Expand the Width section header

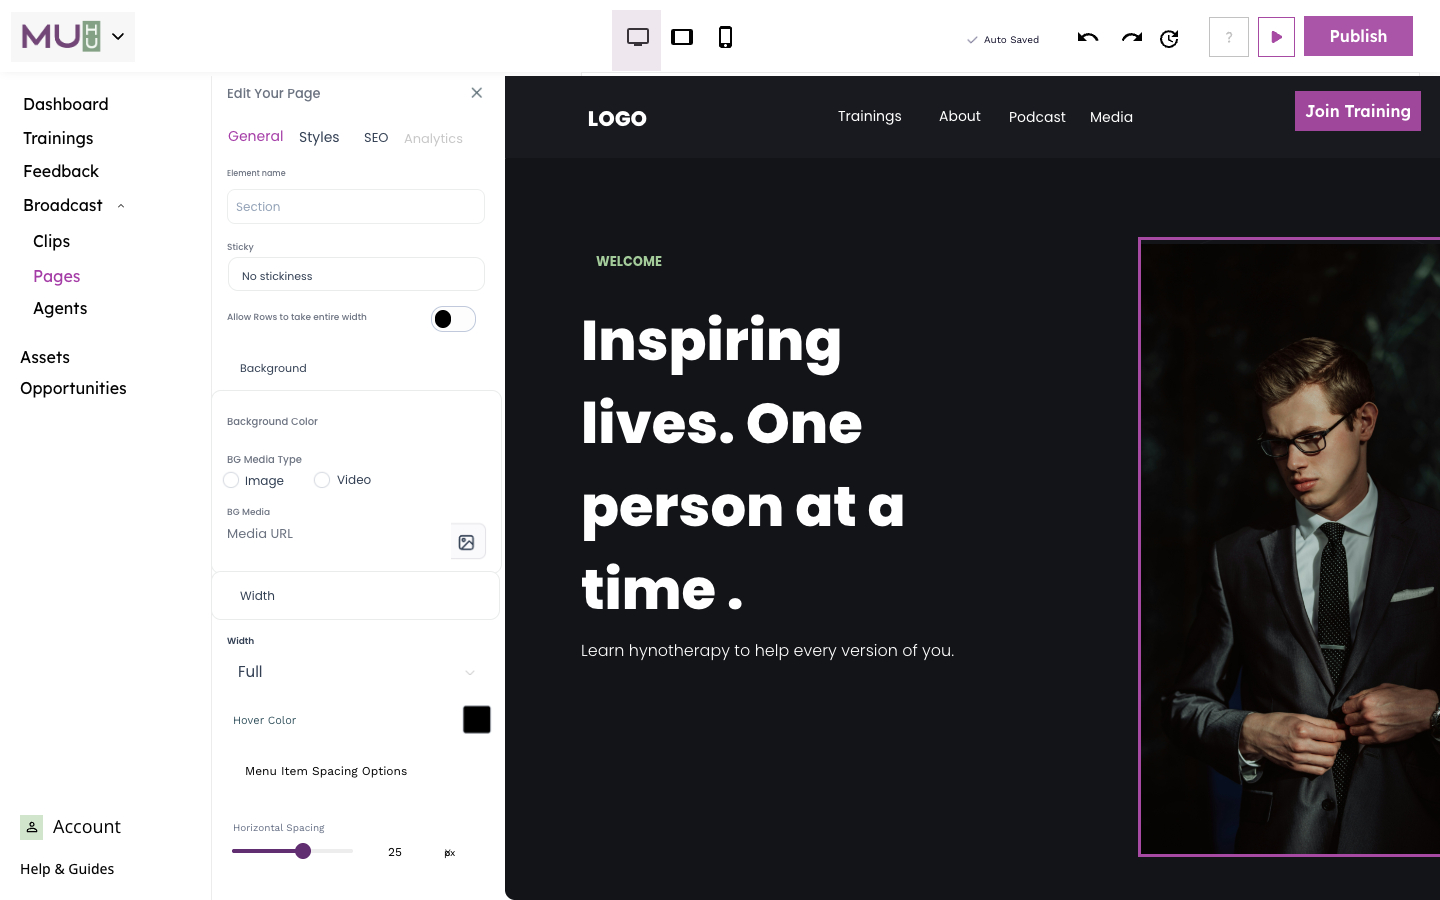pyautogui.click(x=356, y=596)
